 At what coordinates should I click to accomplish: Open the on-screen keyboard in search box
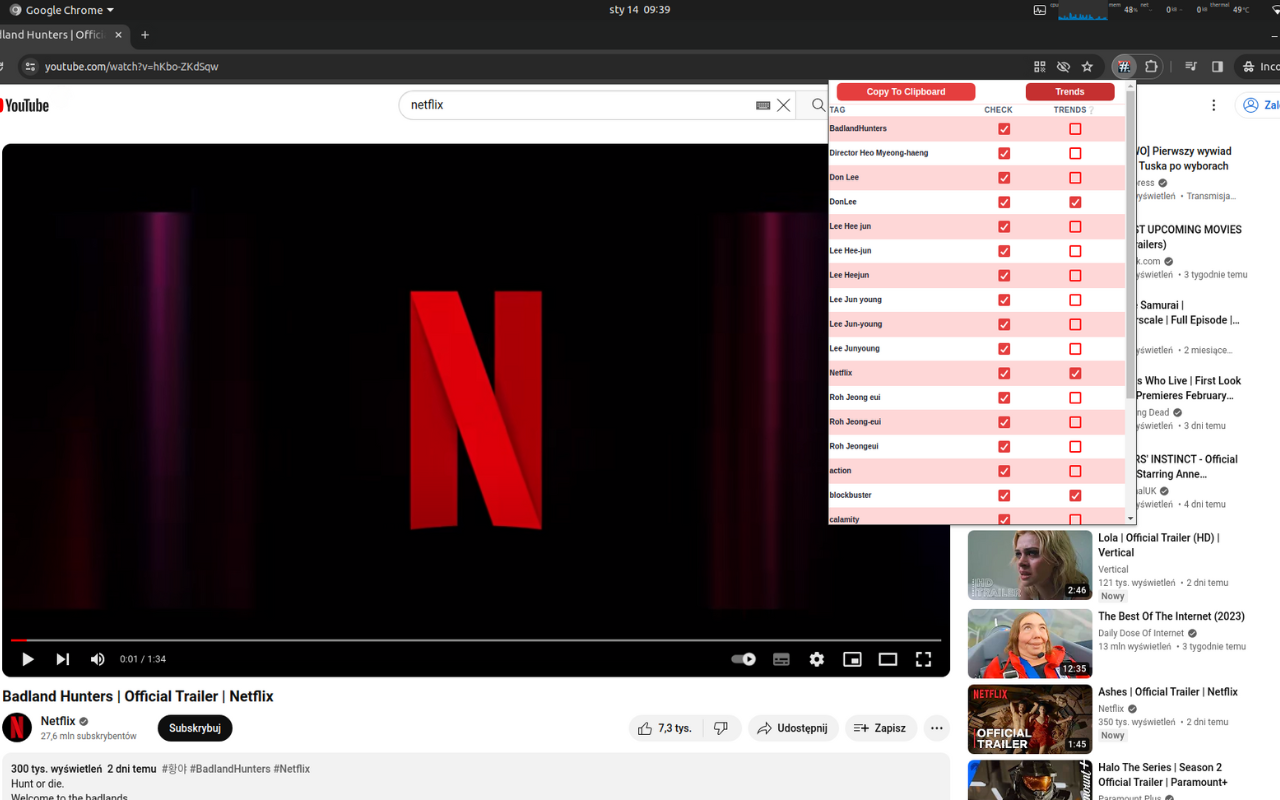click(x=763, y=105)
